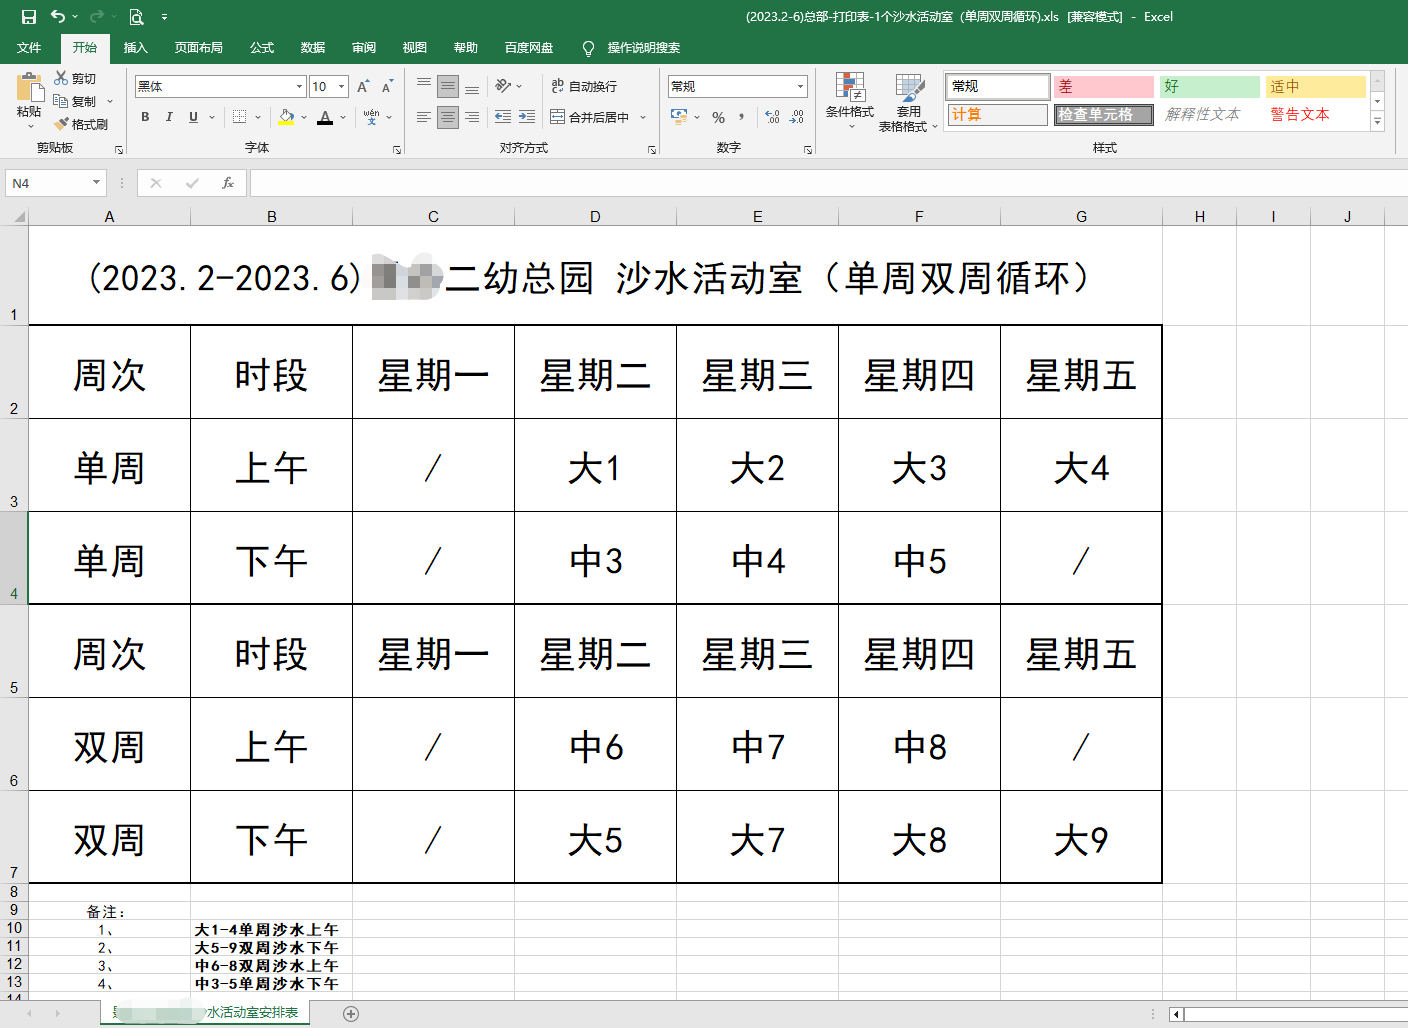Apply the font color
The width and height of the screenshot is (1408, 1028).
(325, 117)
